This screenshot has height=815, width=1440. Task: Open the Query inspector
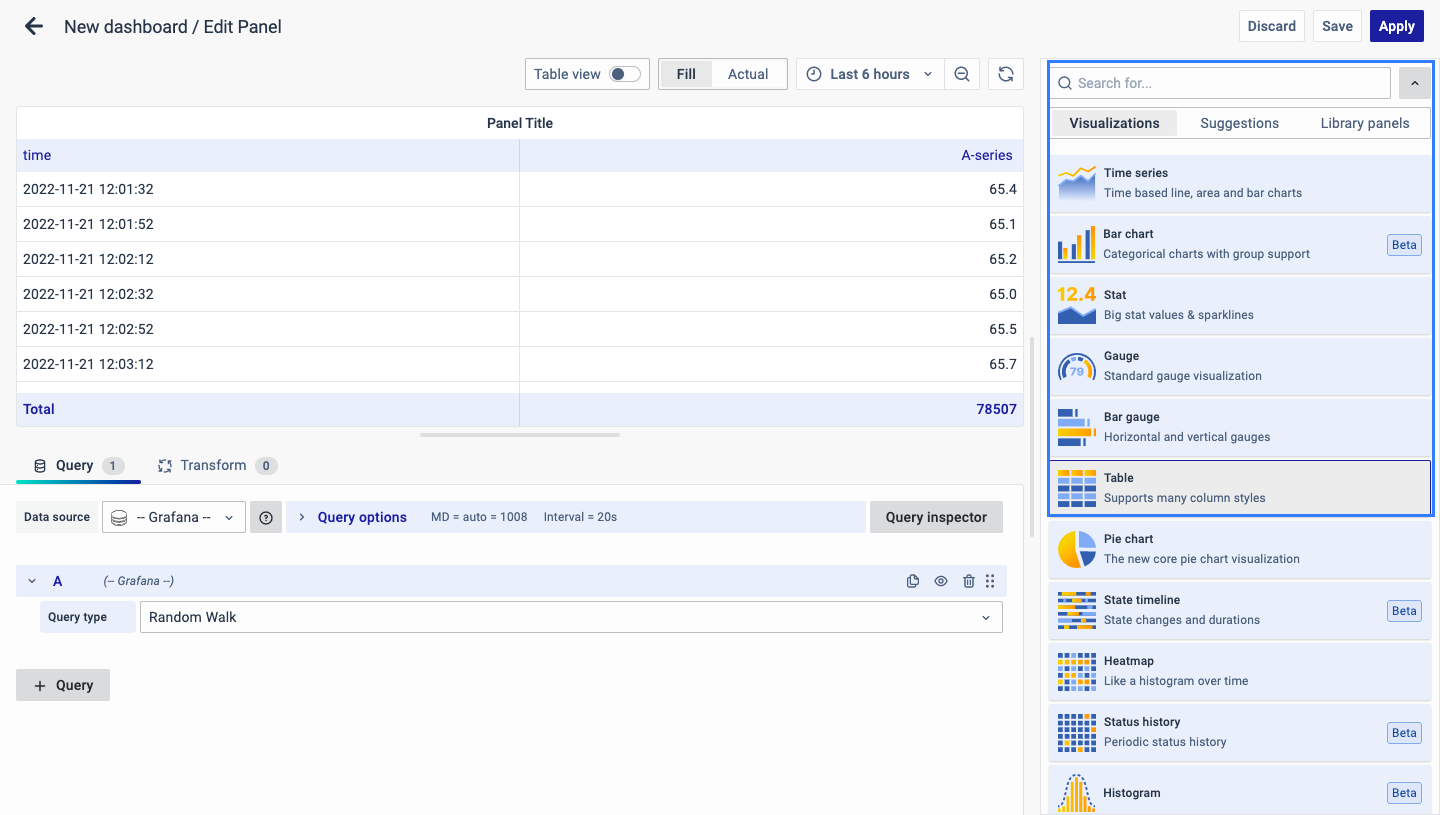[x=936, y=517]
